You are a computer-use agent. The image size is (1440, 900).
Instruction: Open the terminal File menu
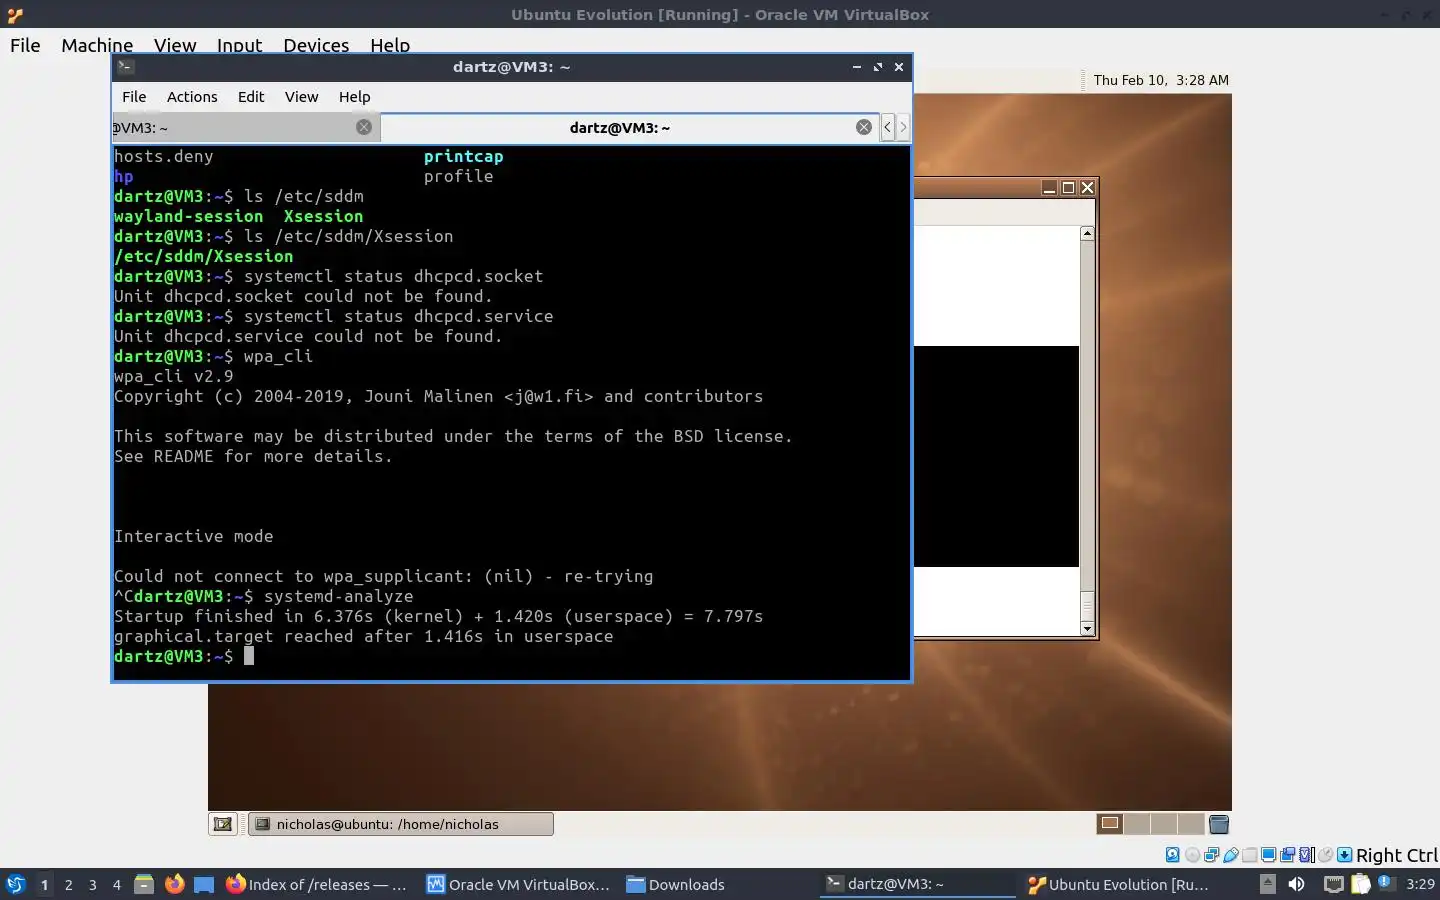(x=134, y=97)
